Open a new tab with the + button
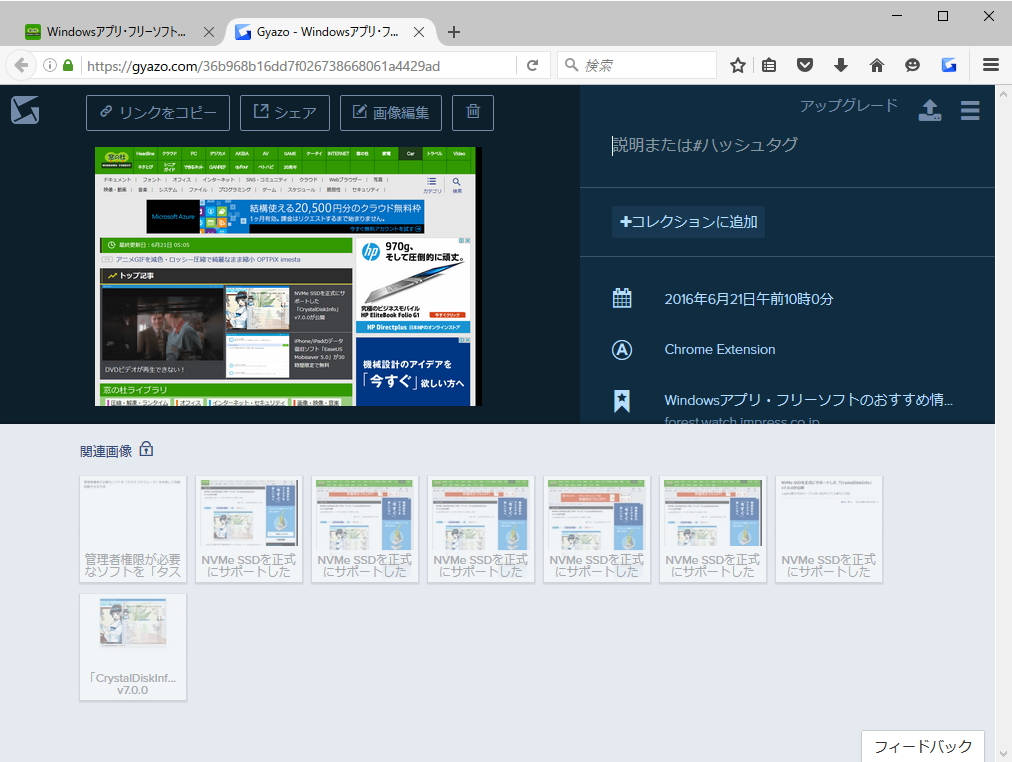Screen dimensions: 1012x762 point(454,31)
